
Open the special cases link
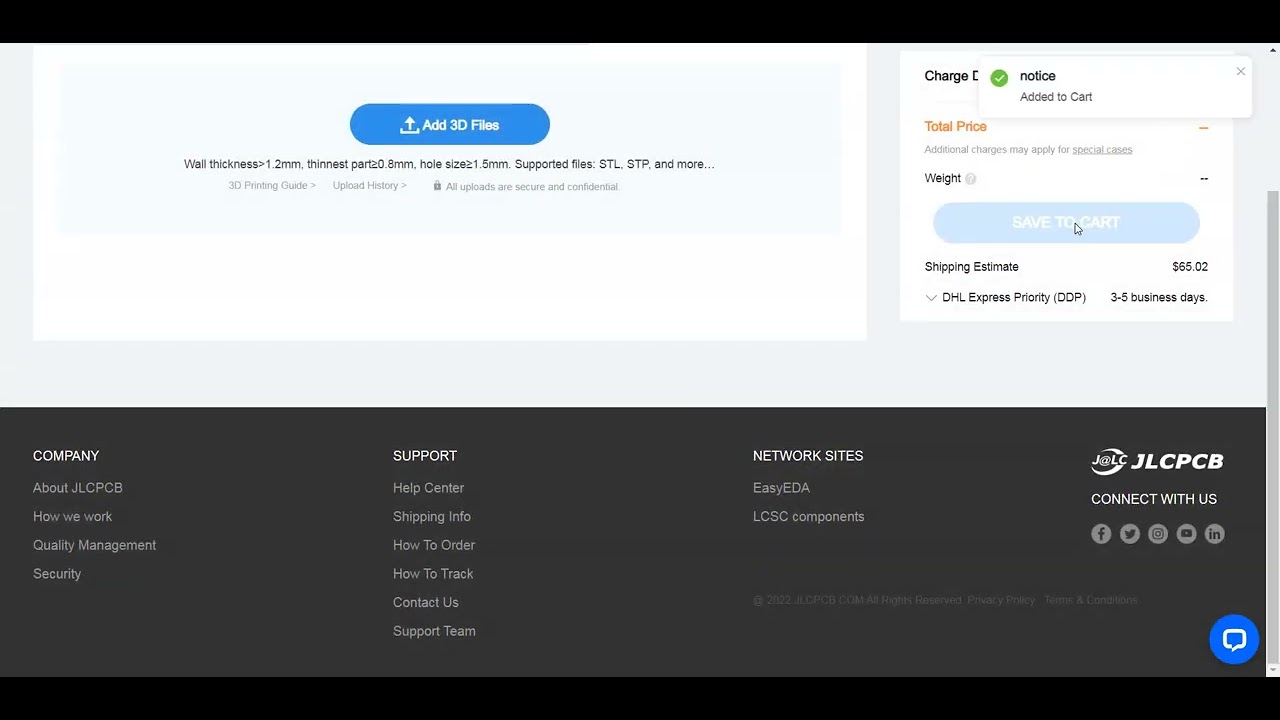(x=1102, y=150)
